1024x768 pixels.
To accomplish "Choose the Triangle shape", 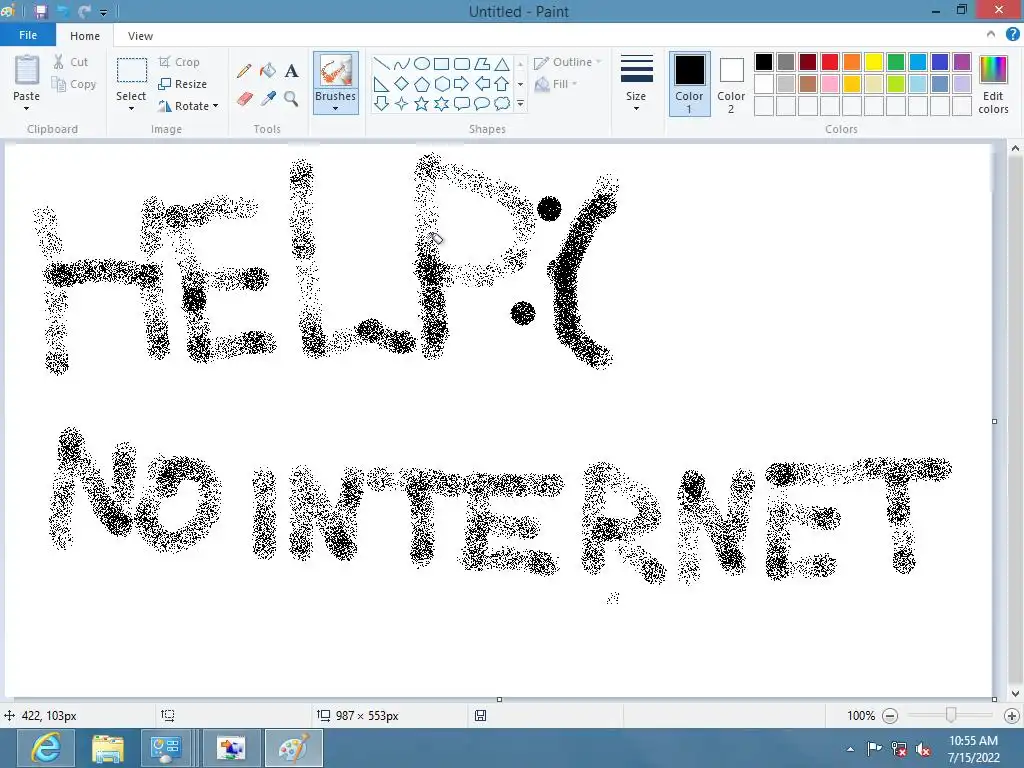I will pos(502,63).
